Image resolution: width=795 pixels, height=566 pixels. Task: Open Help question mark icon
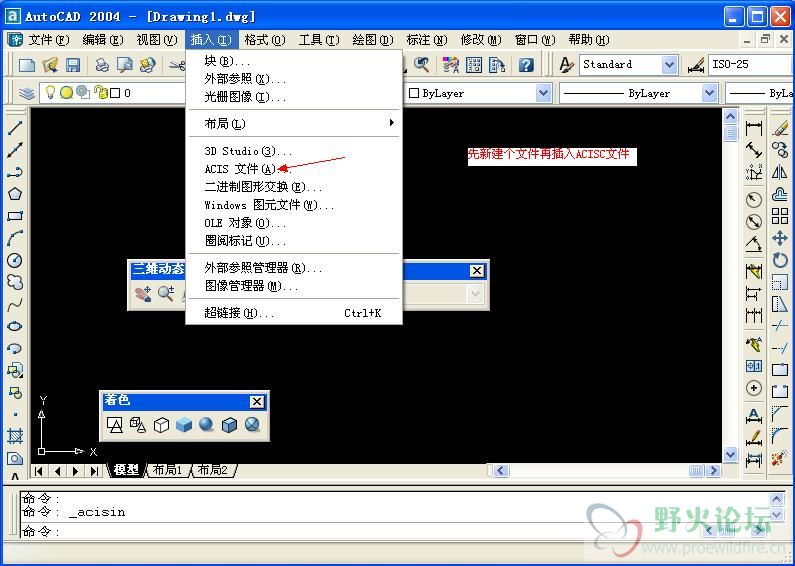click(x=526, y=65)
